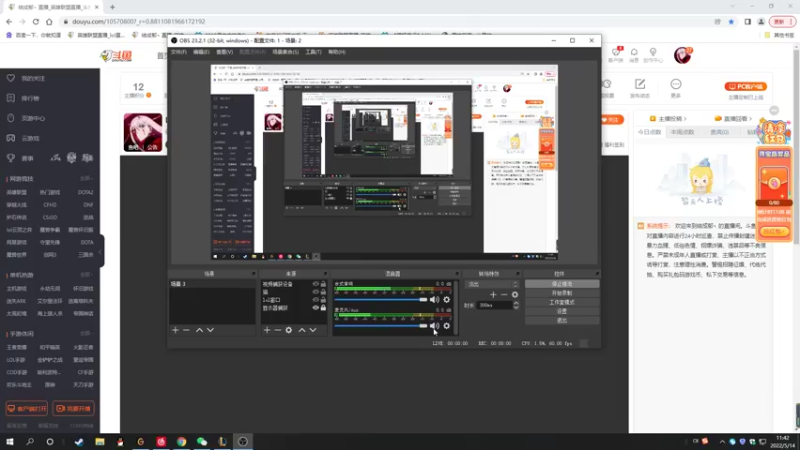Move scene down in Scenes panel
Screen dimensions: 800x450
(210, 330)
